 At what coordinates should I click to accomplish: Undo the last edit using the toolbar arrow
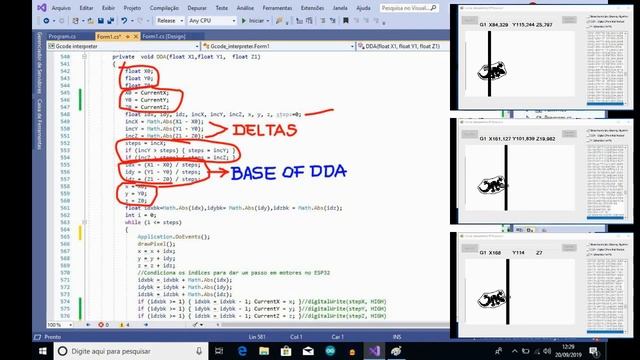coord(124,20)
